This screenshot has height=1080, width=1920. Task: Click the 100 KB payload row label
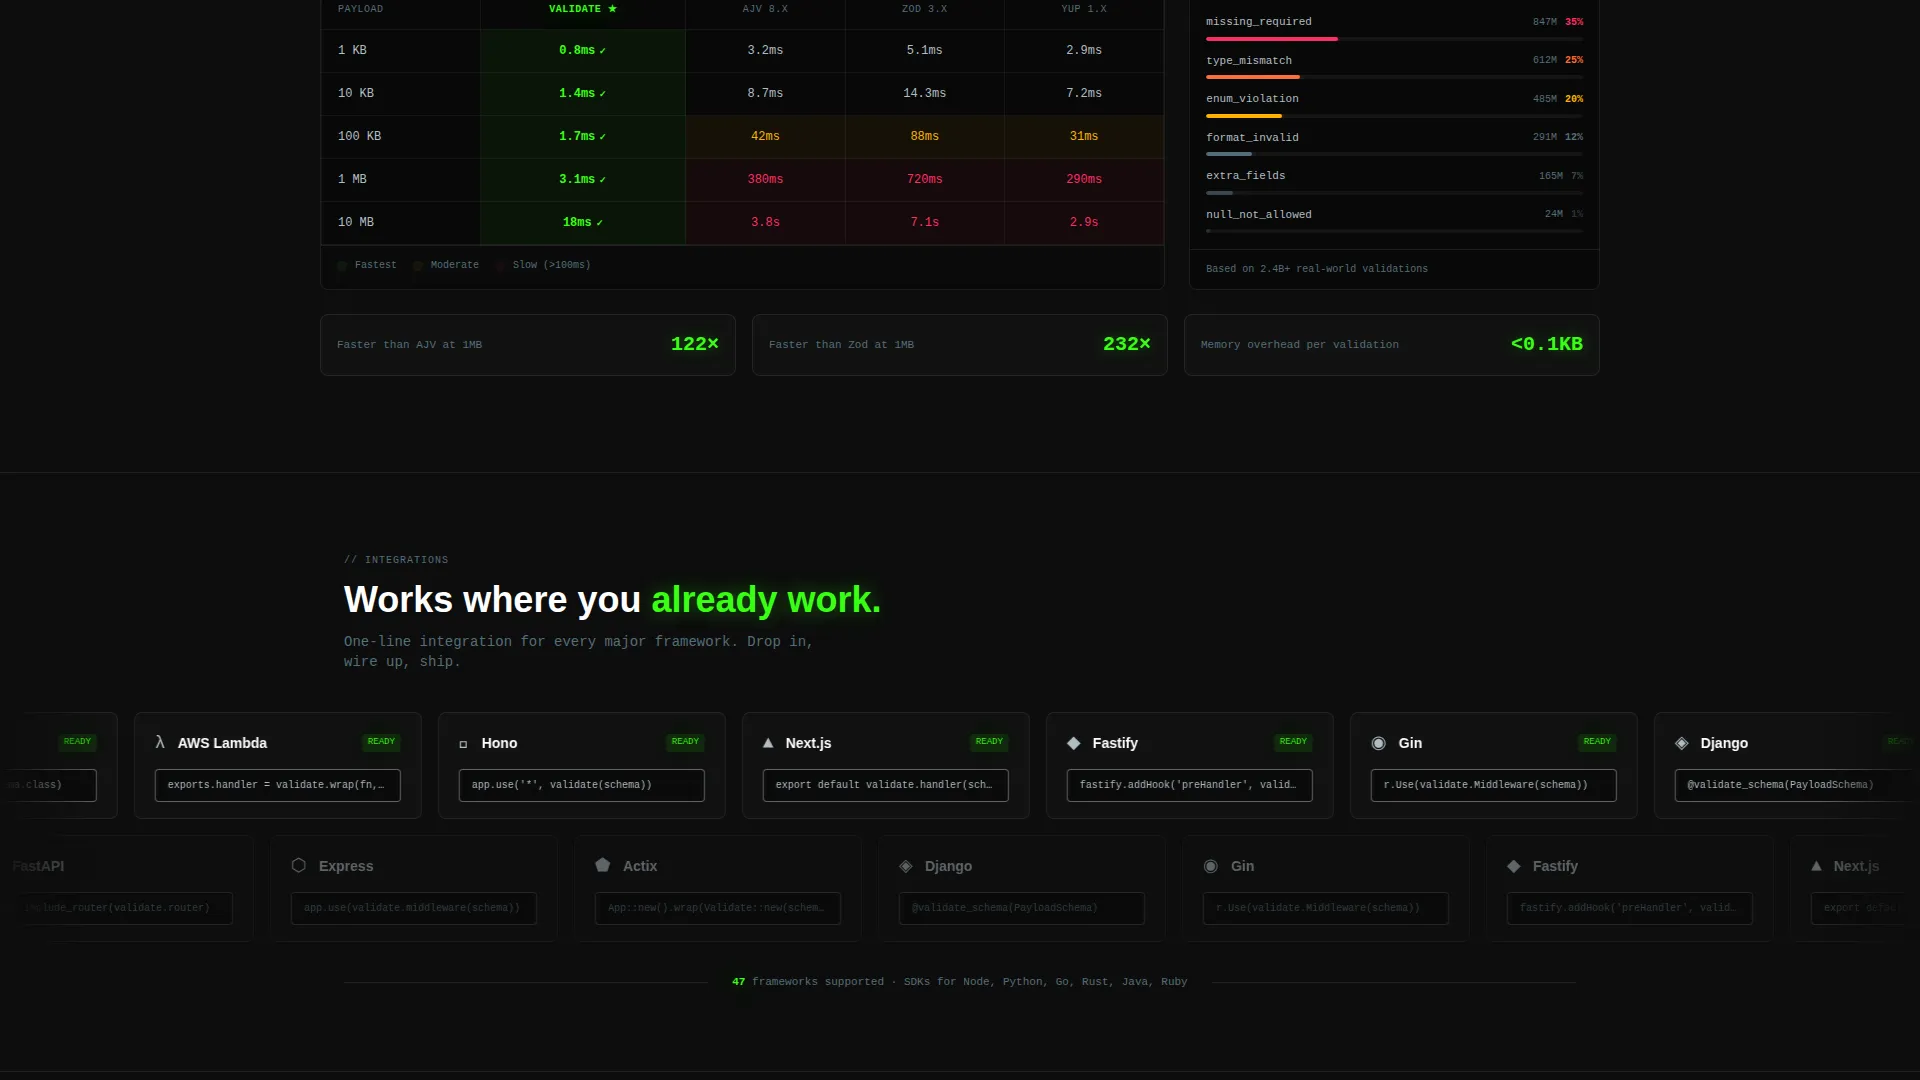point(359,136)
